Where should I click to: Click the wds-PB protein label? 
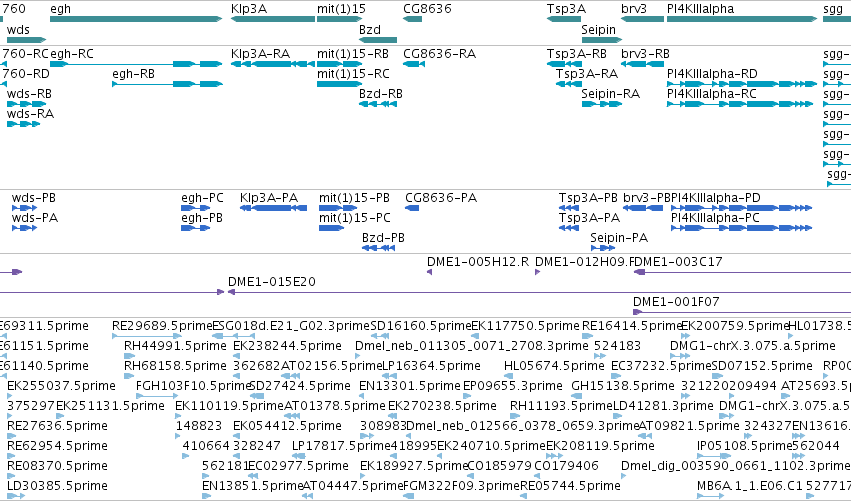coord(34,198)
